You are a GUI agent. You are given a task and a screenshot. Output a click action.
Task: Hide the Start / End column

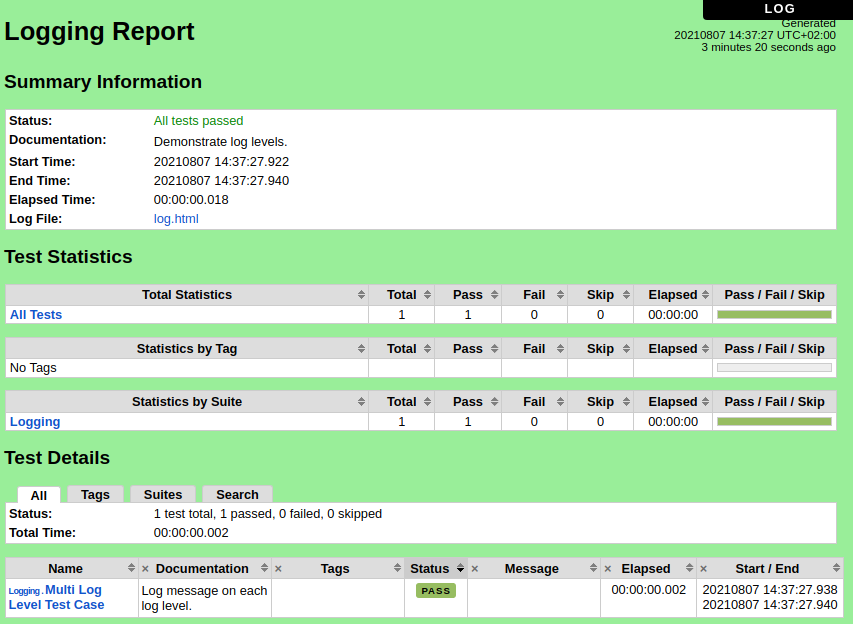[703, 569]
